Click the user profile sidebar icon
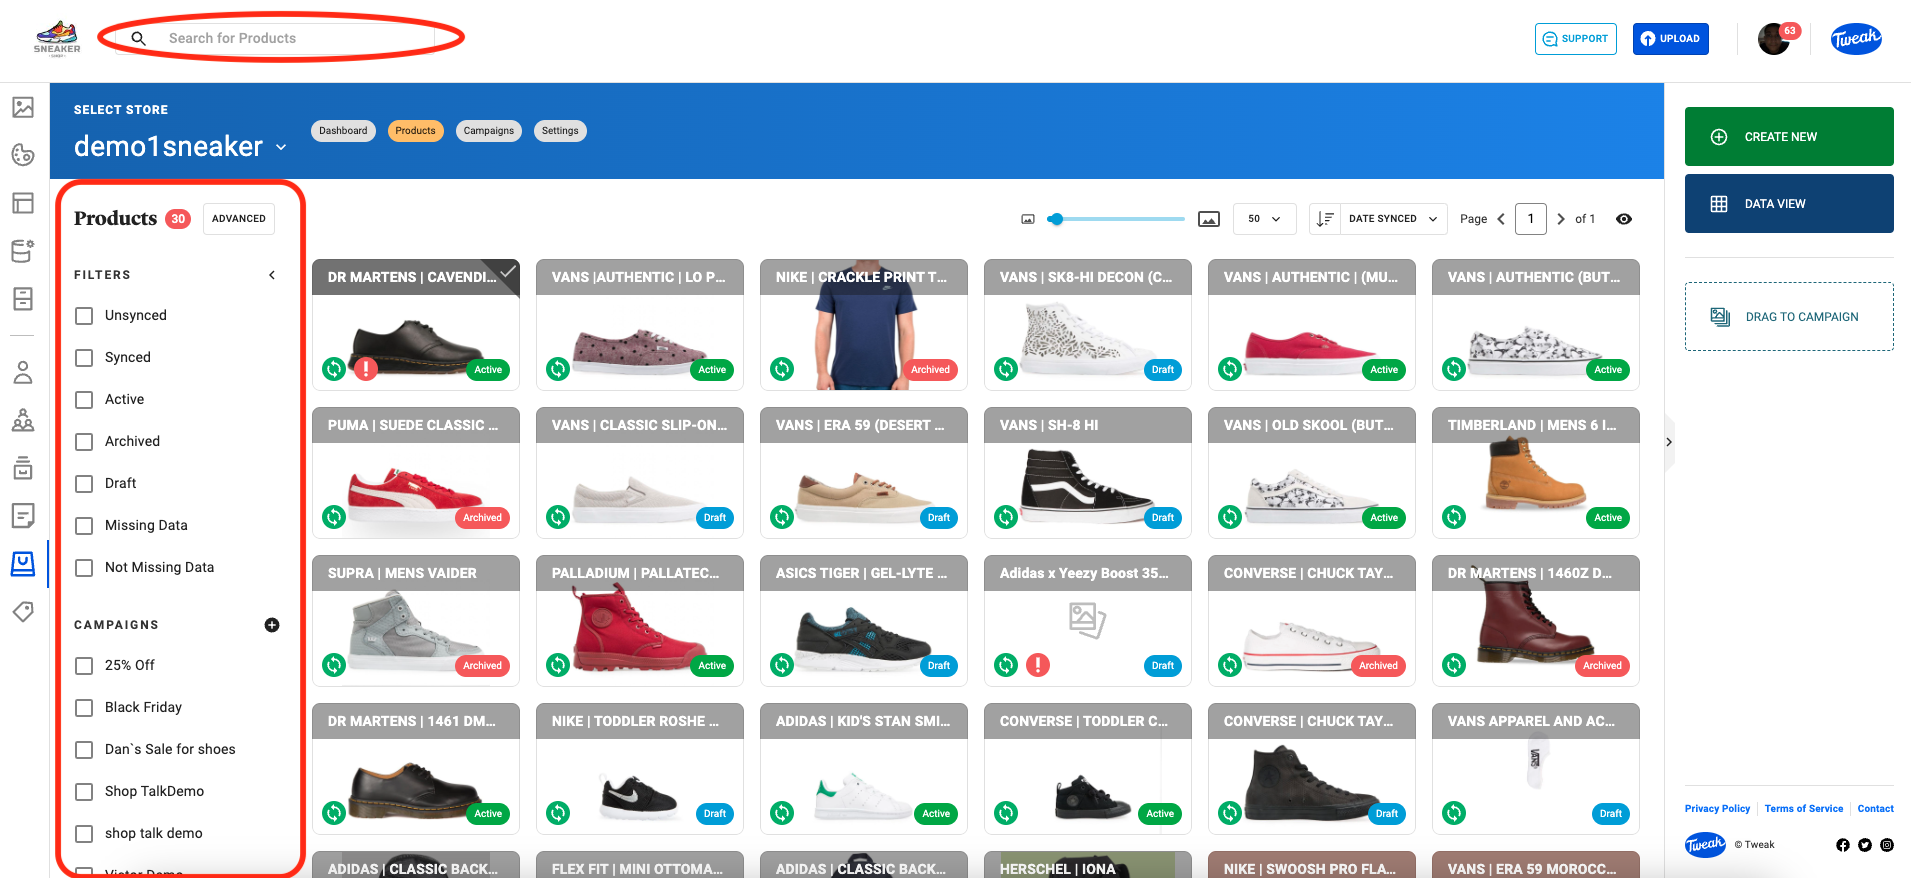The width and height of the screenshot is (1911, 878). (x=23, y=373)
